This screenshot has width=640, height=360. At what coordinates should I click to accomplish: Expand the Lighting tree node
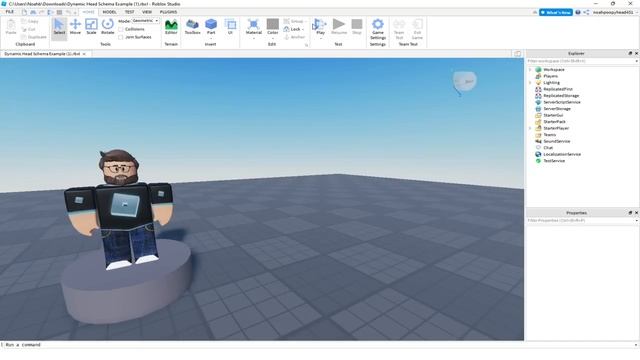[x=530, y=83]
